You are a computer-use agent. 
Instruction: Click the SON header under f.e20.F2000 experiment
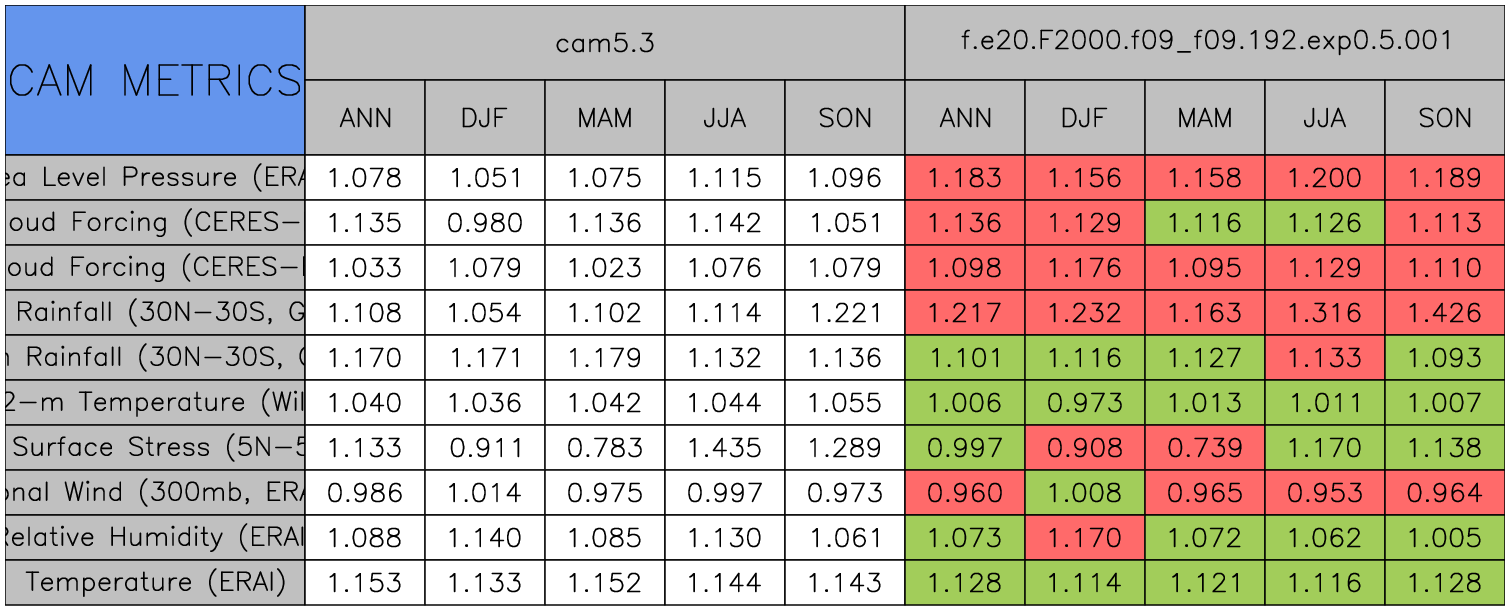(1445, 118)
